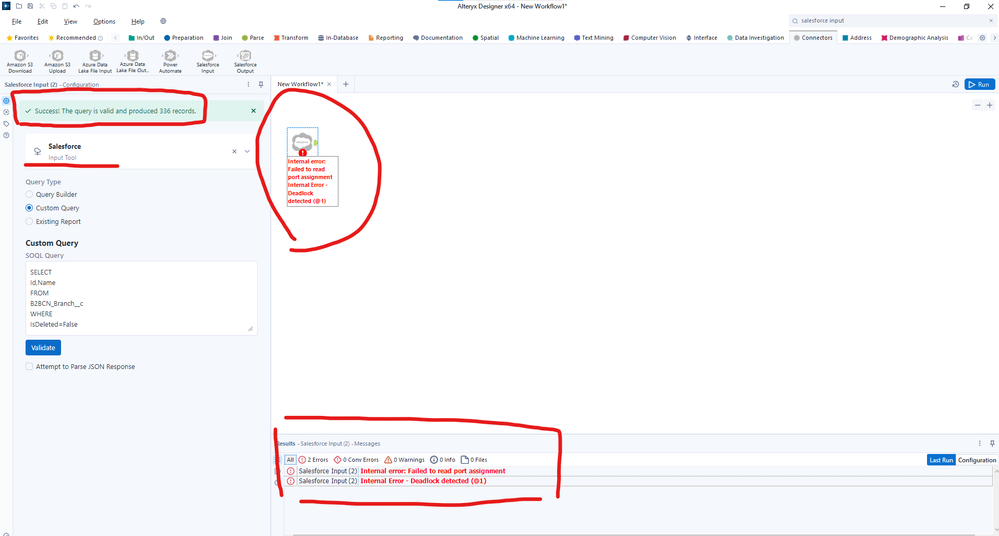This screenshot has height=536, width=999.
Task: Open the Edit menu
Action: coord(43,21)
